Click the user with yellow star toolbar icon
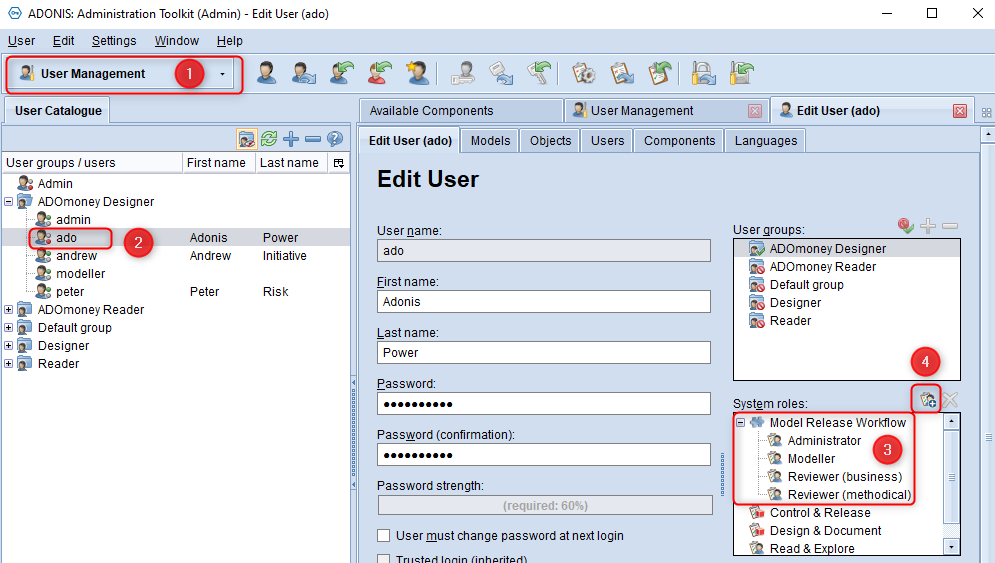The width and height of the screenshot is (995, 563). pos(417,73)
